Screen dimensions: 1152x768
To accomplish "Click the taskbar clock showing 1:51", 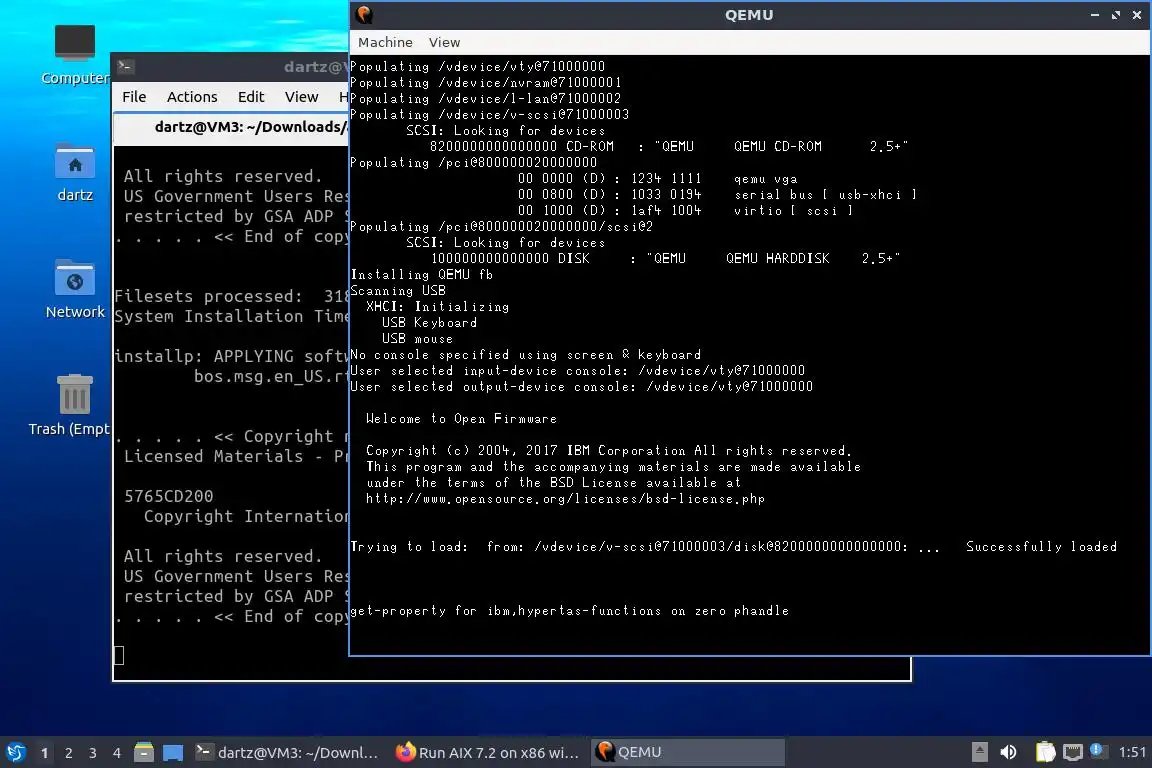I will point(1131,752).
